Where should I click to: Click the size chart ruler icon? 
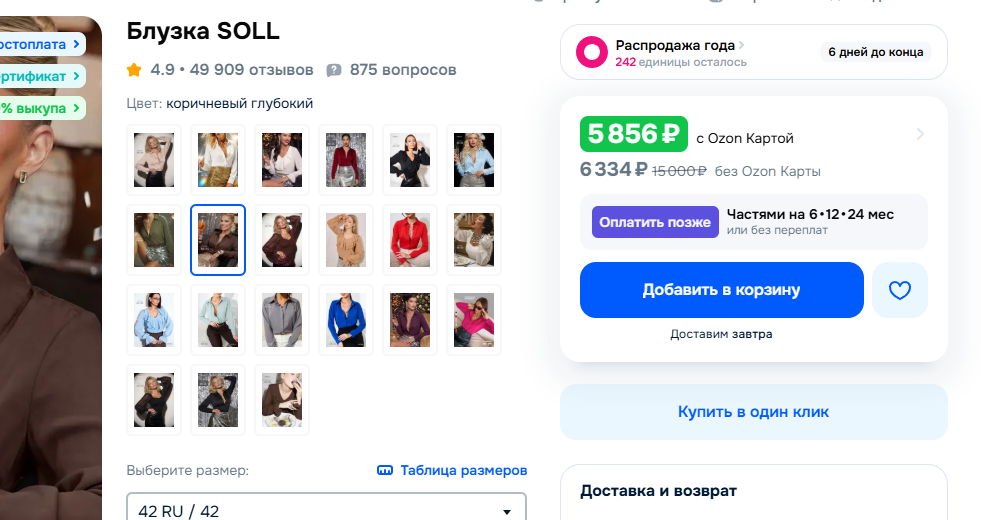pos(385,470)
